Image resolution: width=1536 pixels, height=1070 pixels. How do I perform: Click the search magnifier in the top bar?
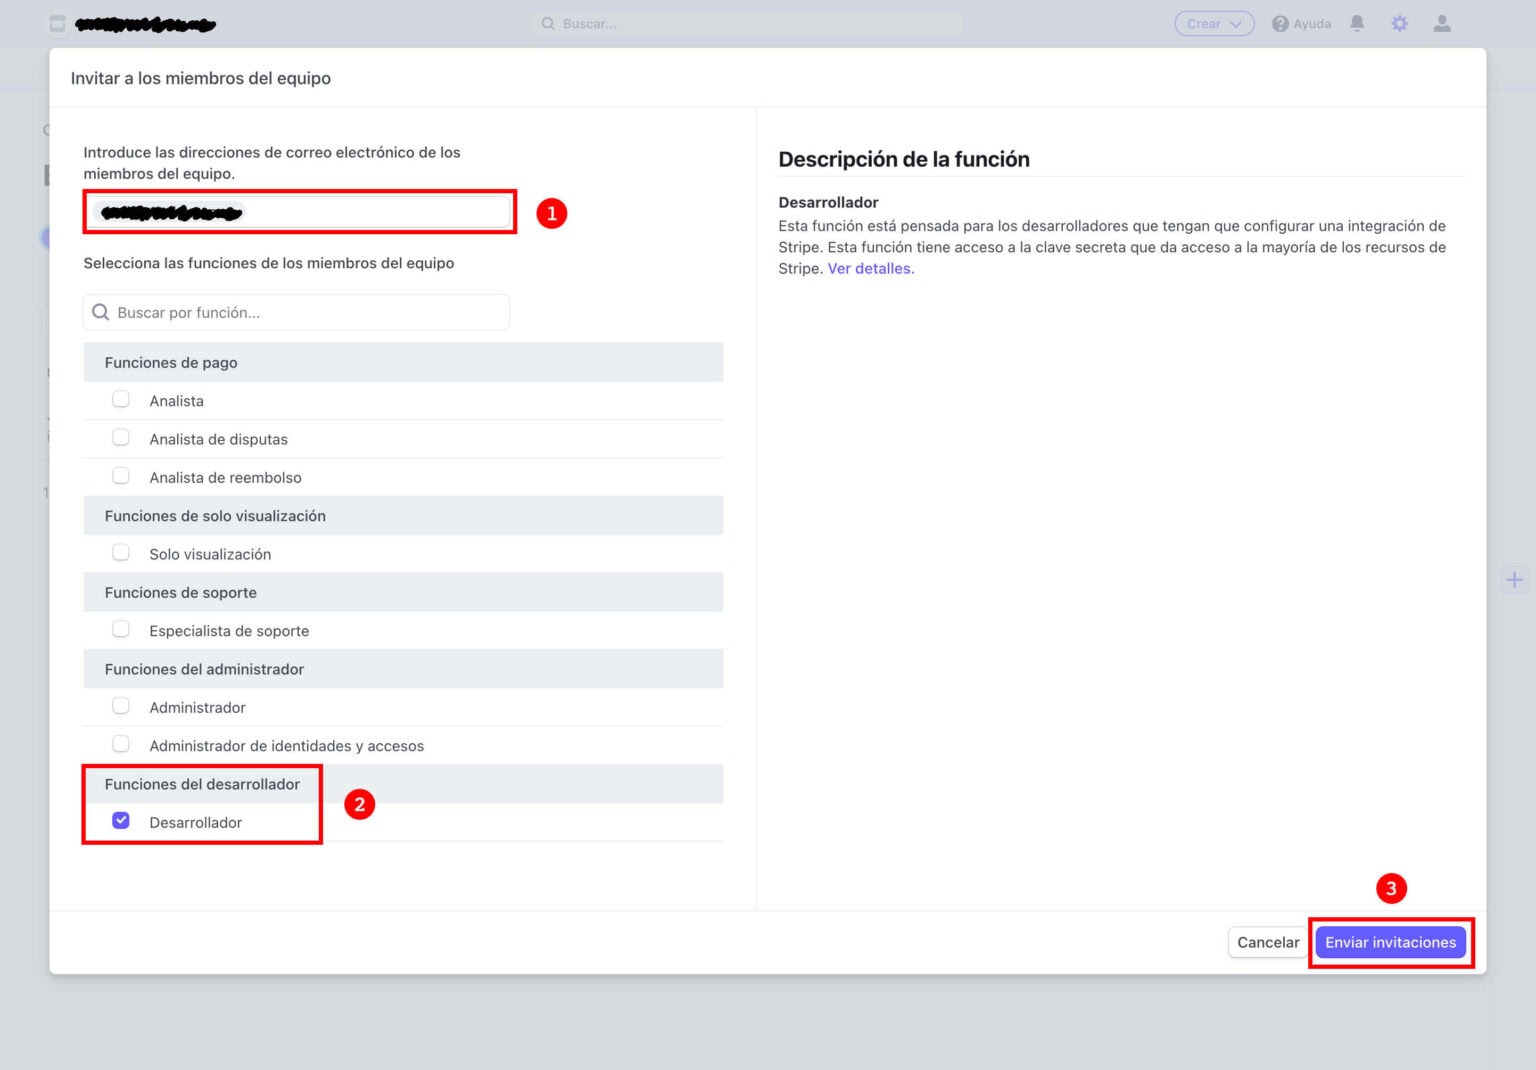548,23
